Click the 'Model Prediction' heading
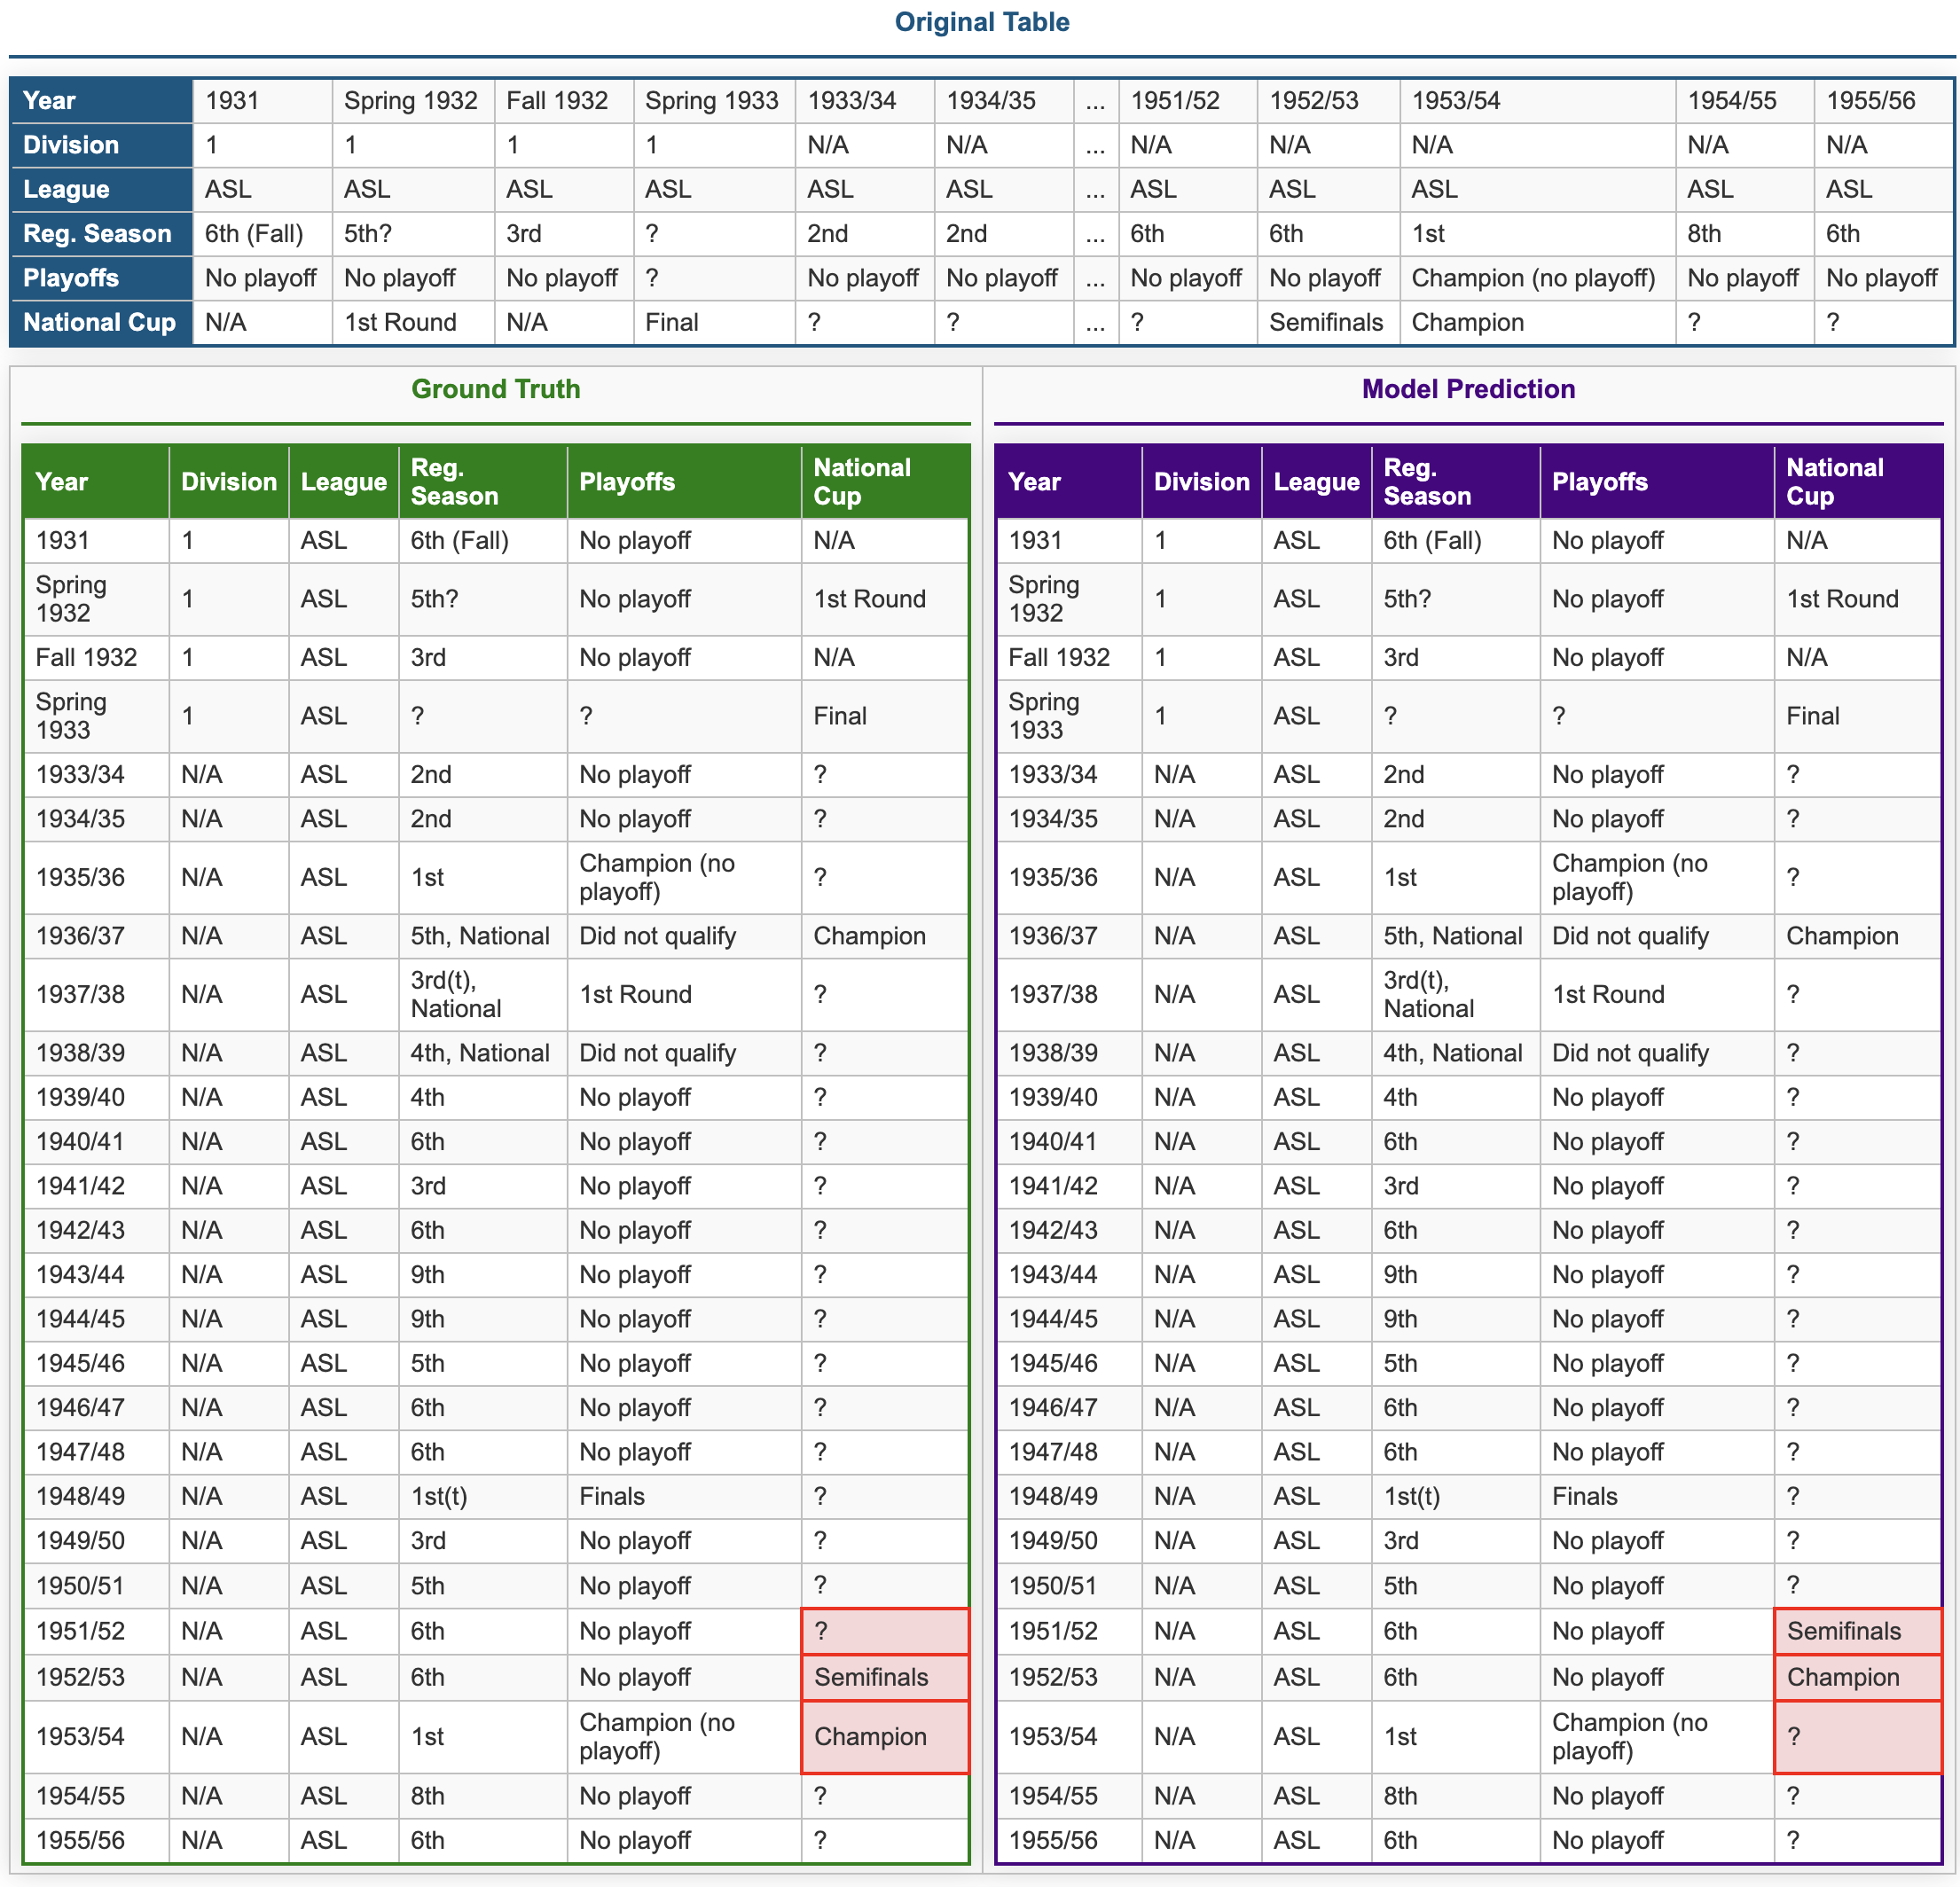The width and height of the screenshot is (1960, 1887). (x=1468, y=389)
